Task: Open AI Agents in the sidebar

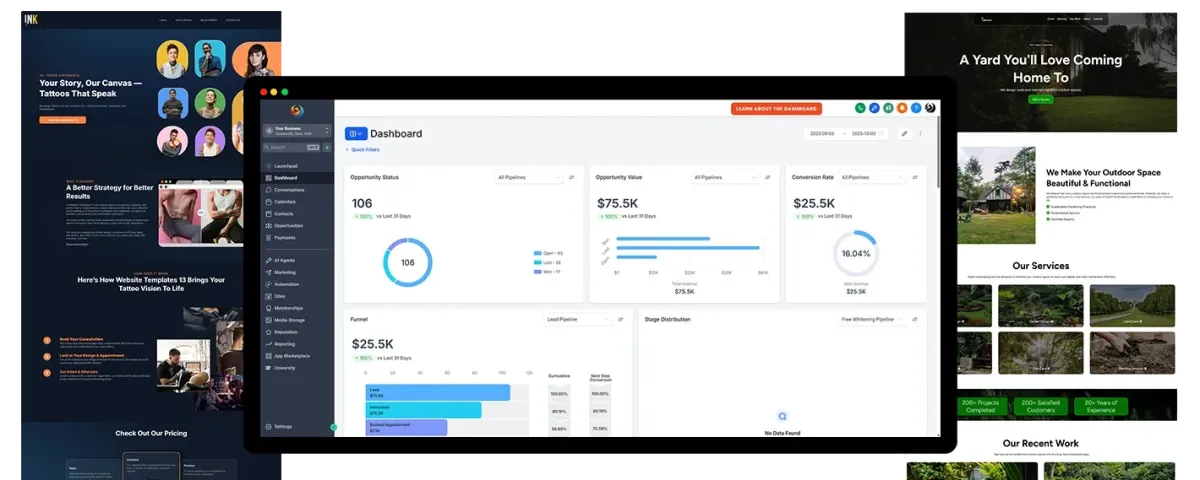Action: 285,260
